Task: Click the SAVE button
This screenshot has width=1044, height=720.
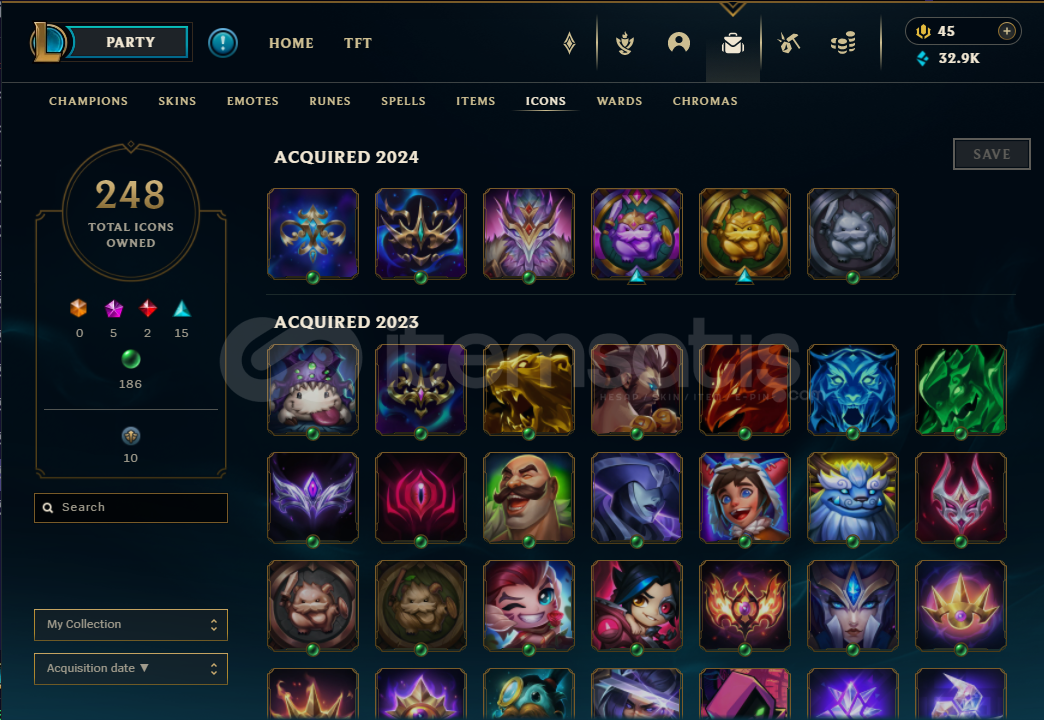Action: [x=991, y=154]
